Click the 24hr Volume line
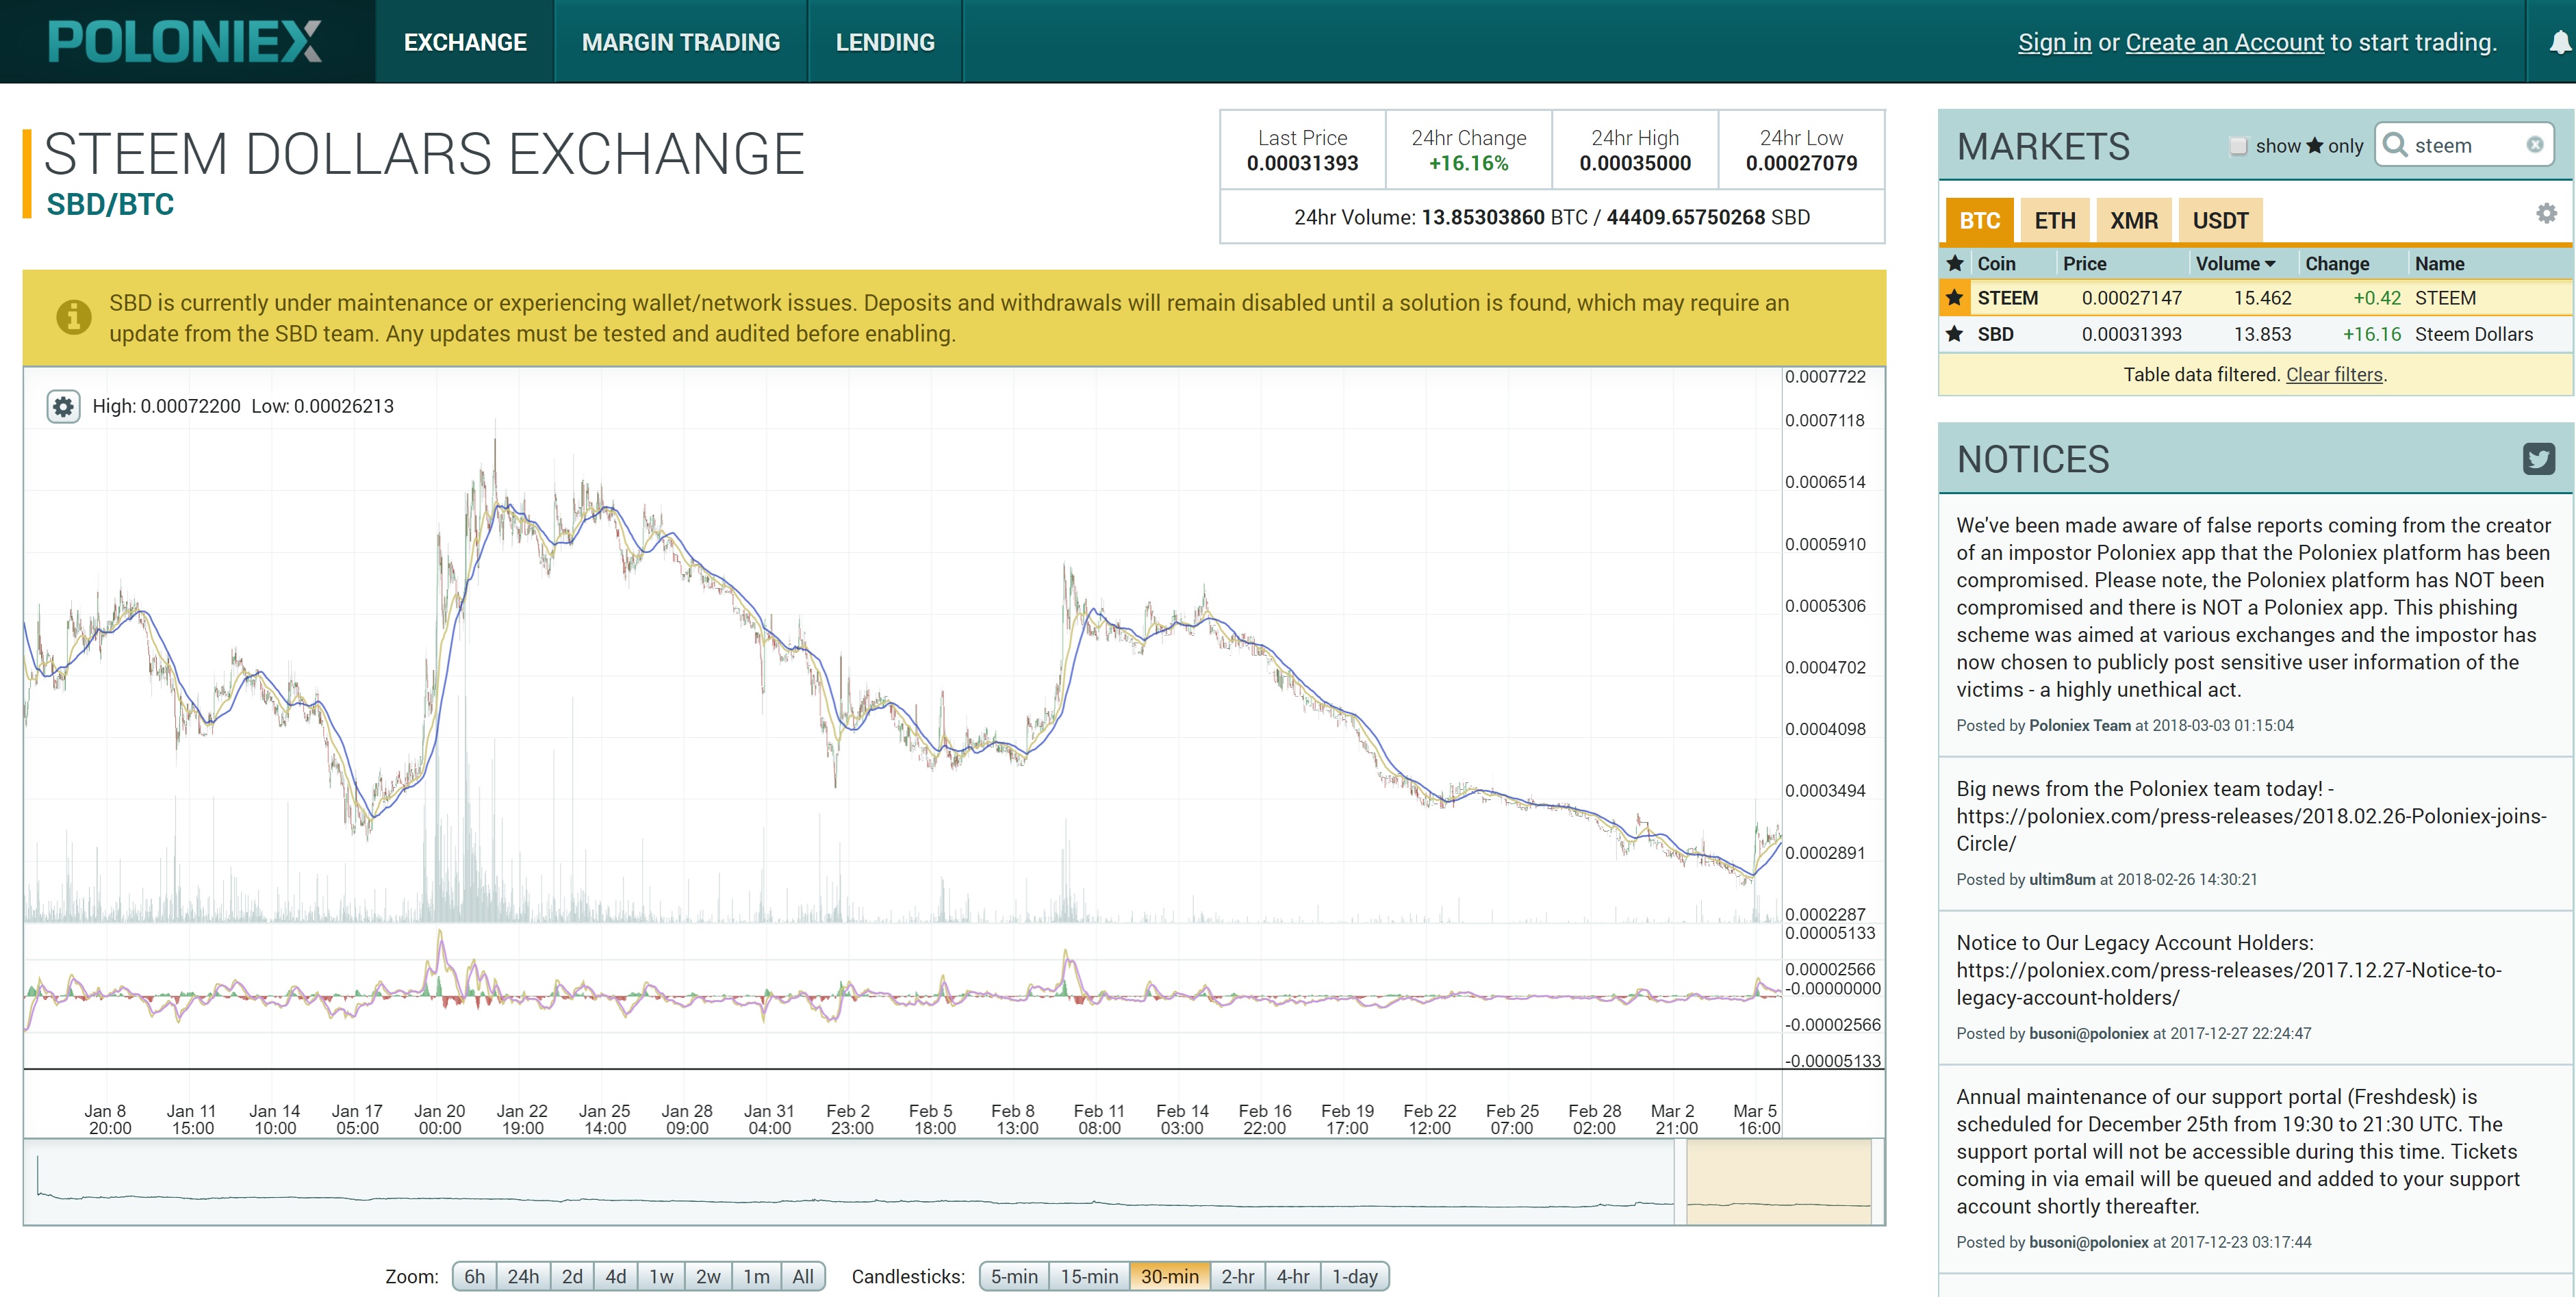The width and height of the screenshot is (2576, 1297). point(1552,217)
